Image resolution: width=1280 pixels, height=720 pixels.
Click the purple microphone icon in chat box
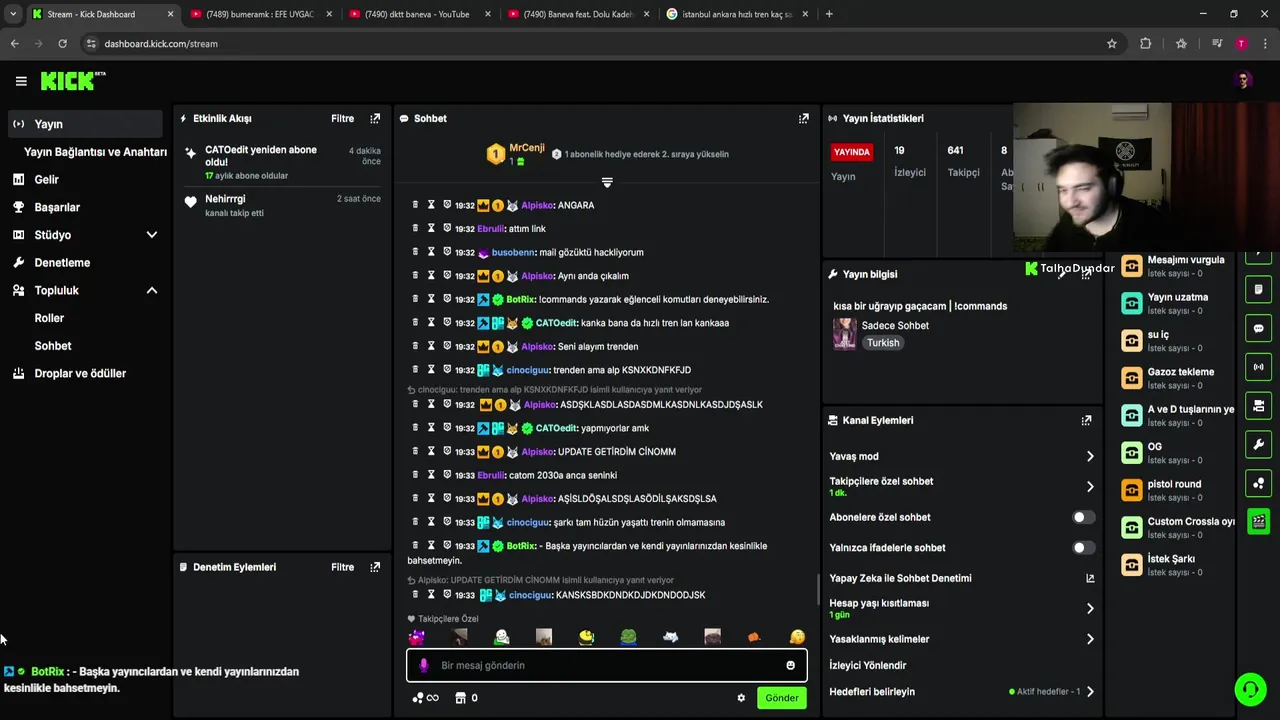(x=423, y=665)
